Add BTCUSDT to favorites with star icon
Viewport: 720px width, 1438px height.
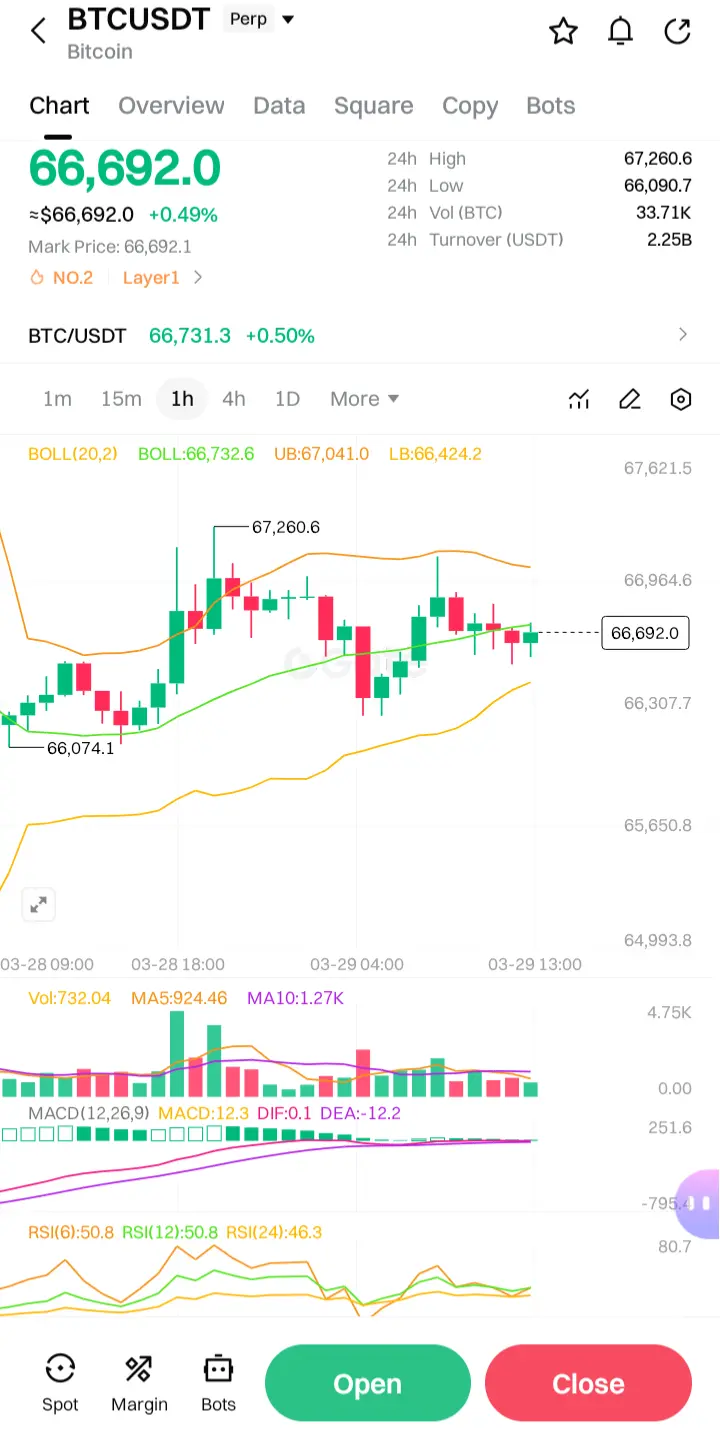tap(564, 32)
